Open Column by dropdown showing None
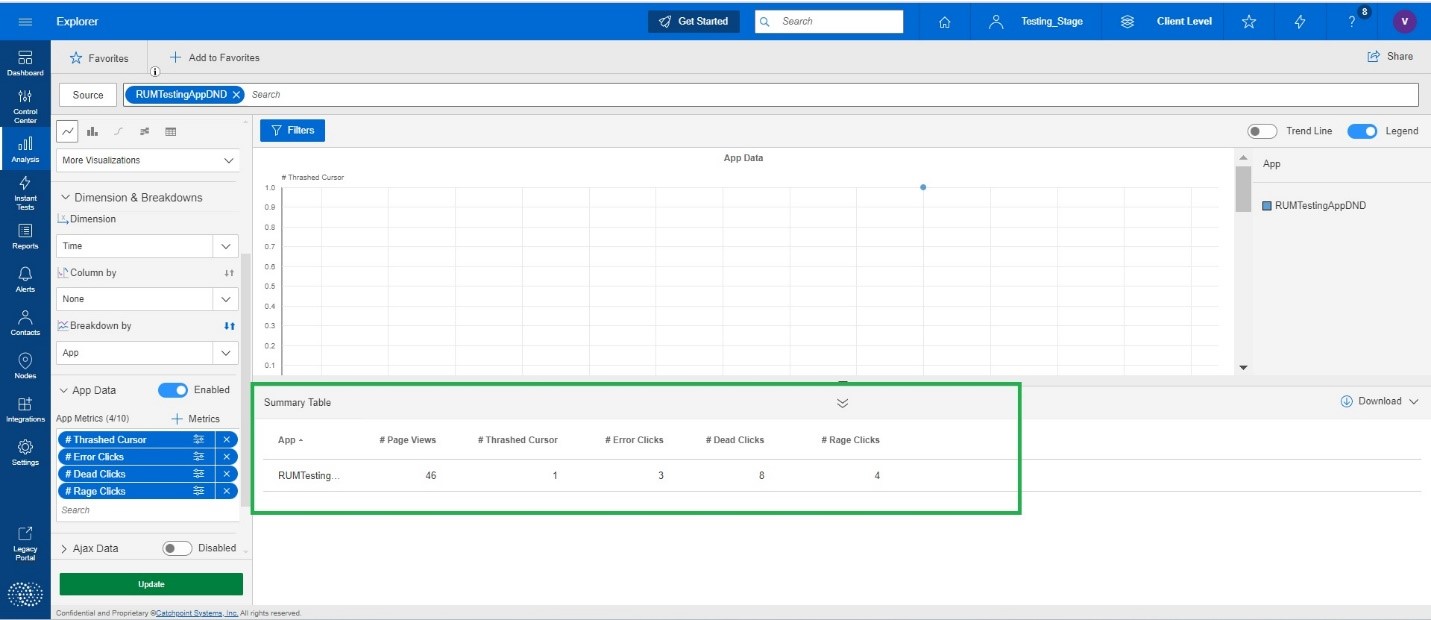The height and width of the screenshot is (620, 1431). [148, 299]
